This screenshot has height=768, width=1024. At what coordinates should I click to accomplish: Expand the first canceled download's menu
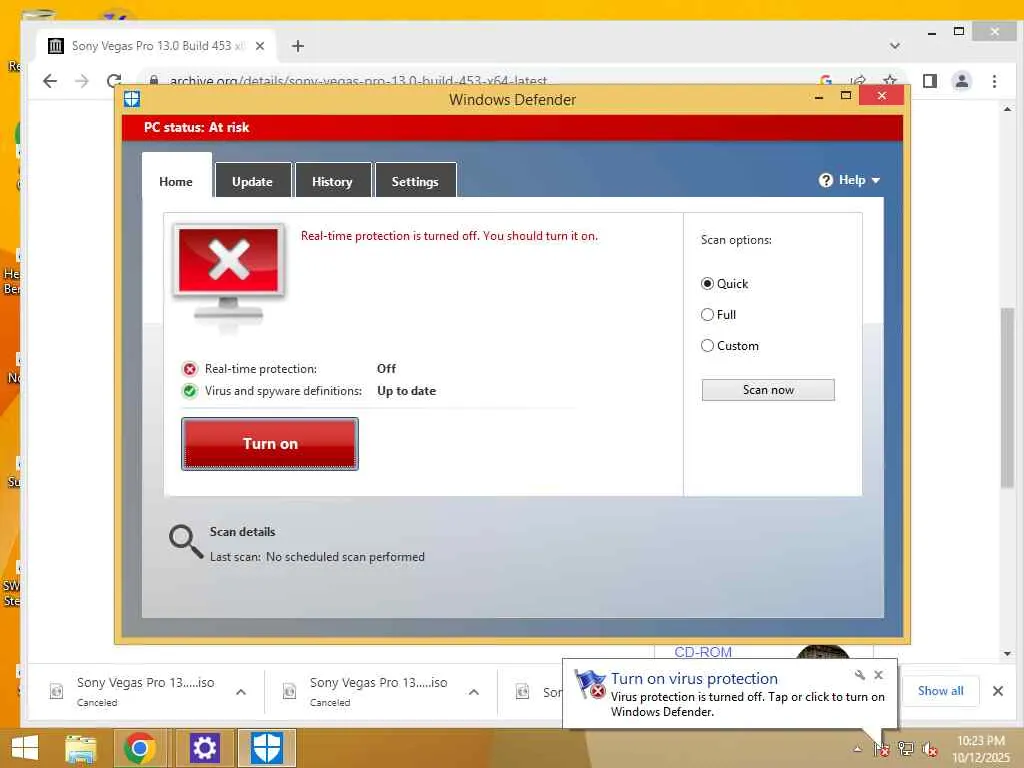(241, 692)
